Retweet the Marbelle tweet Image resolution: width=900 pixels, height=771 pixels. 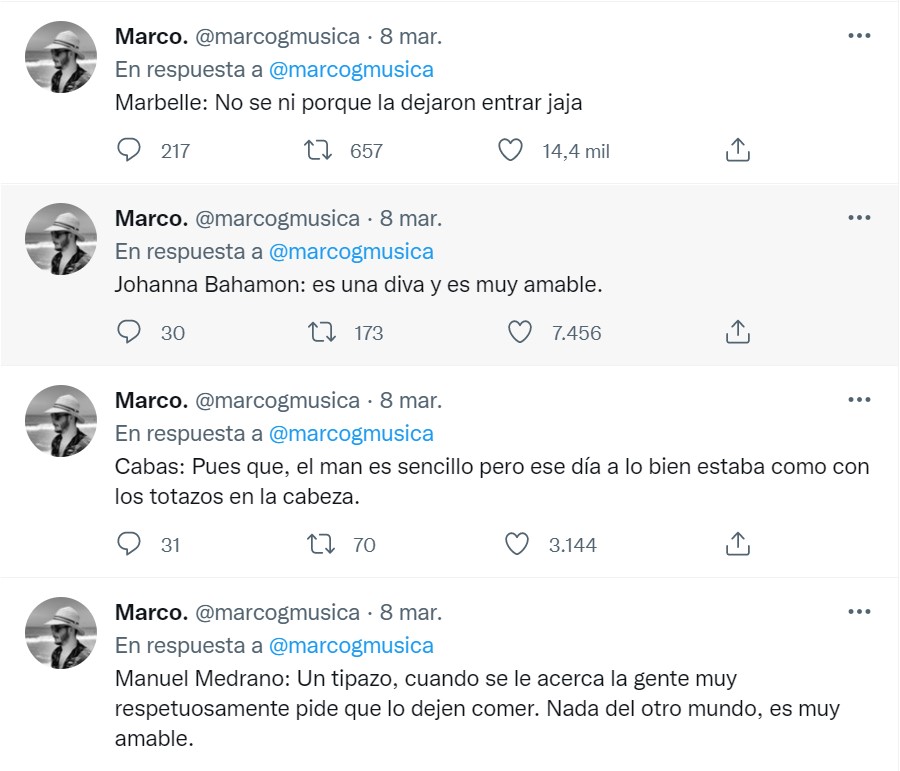pyautogui.click(x=318, y=151)
